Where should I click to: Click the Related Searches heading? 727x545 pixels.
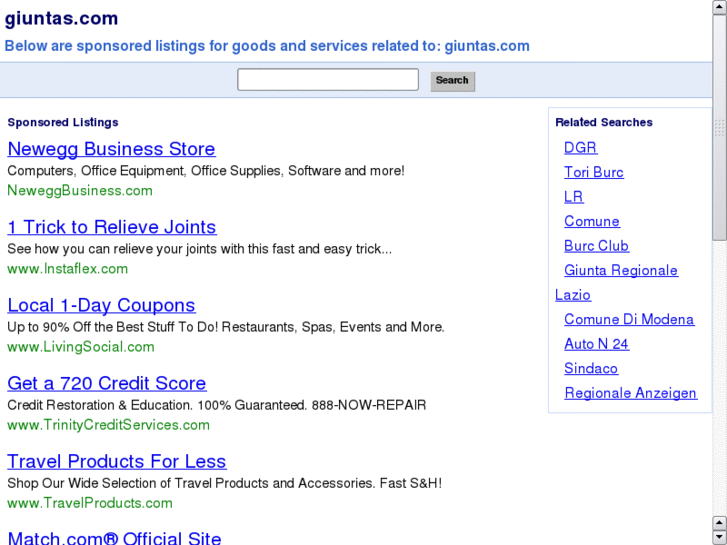tap(604, 122)
